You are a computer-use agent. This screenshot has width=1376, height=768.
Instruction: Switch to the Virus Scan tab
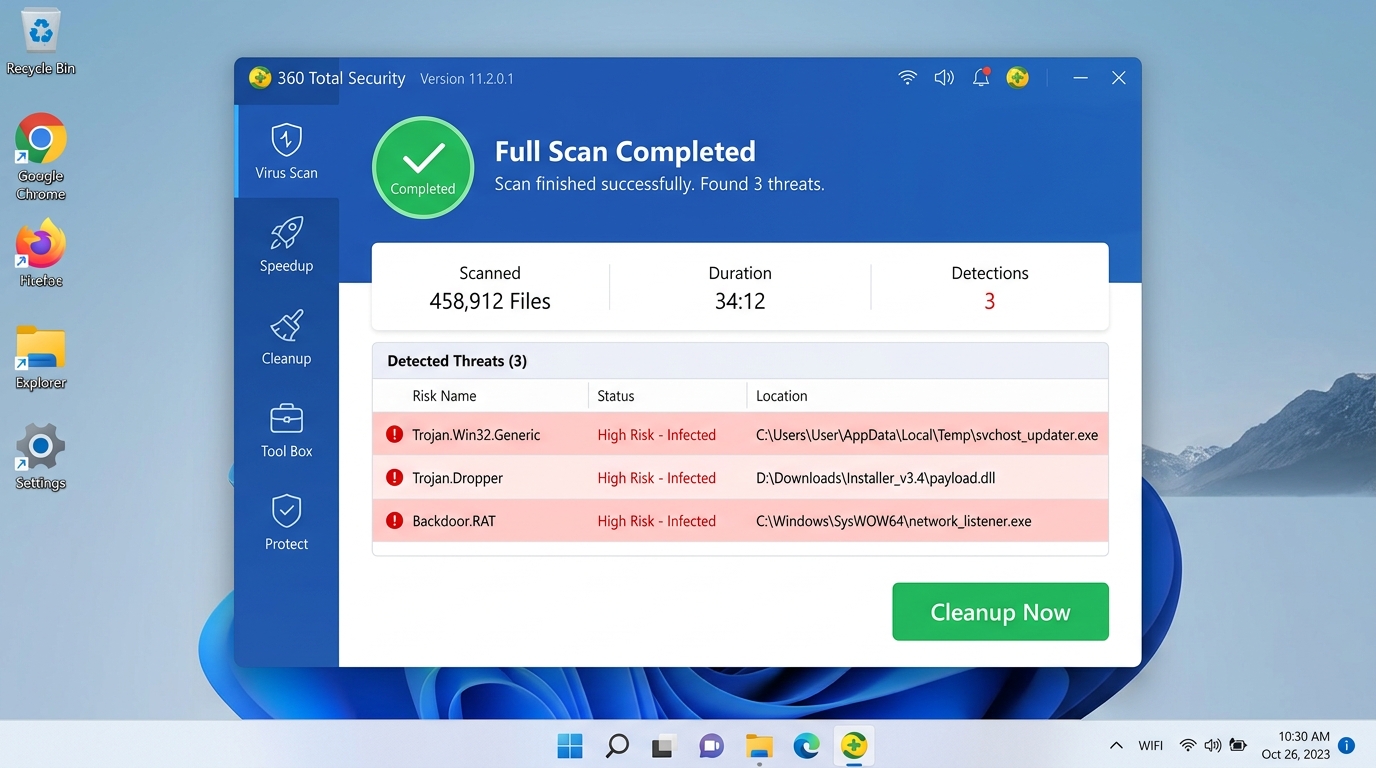(286, 150)
